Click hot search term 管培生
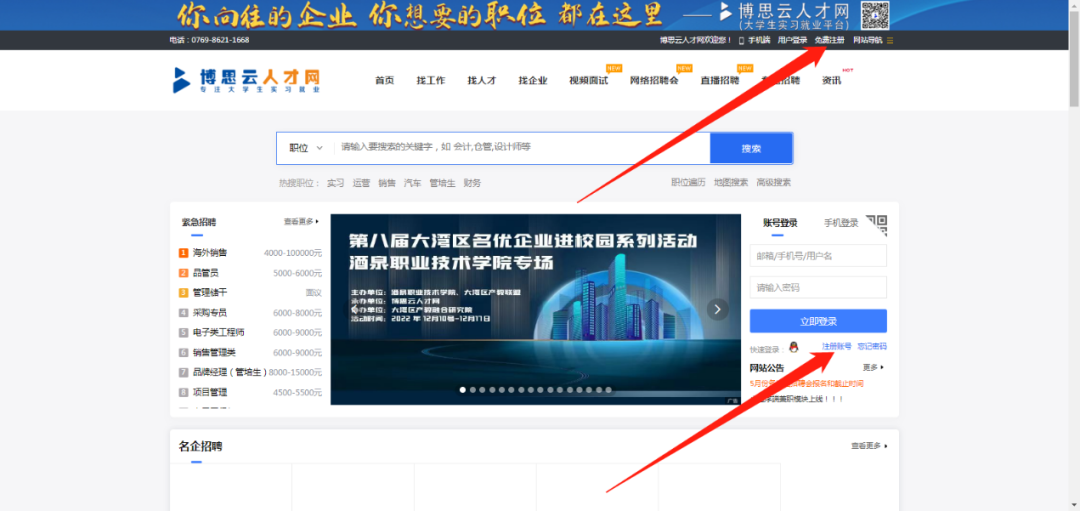1080x511 pixels. click(x=442, y=183)
